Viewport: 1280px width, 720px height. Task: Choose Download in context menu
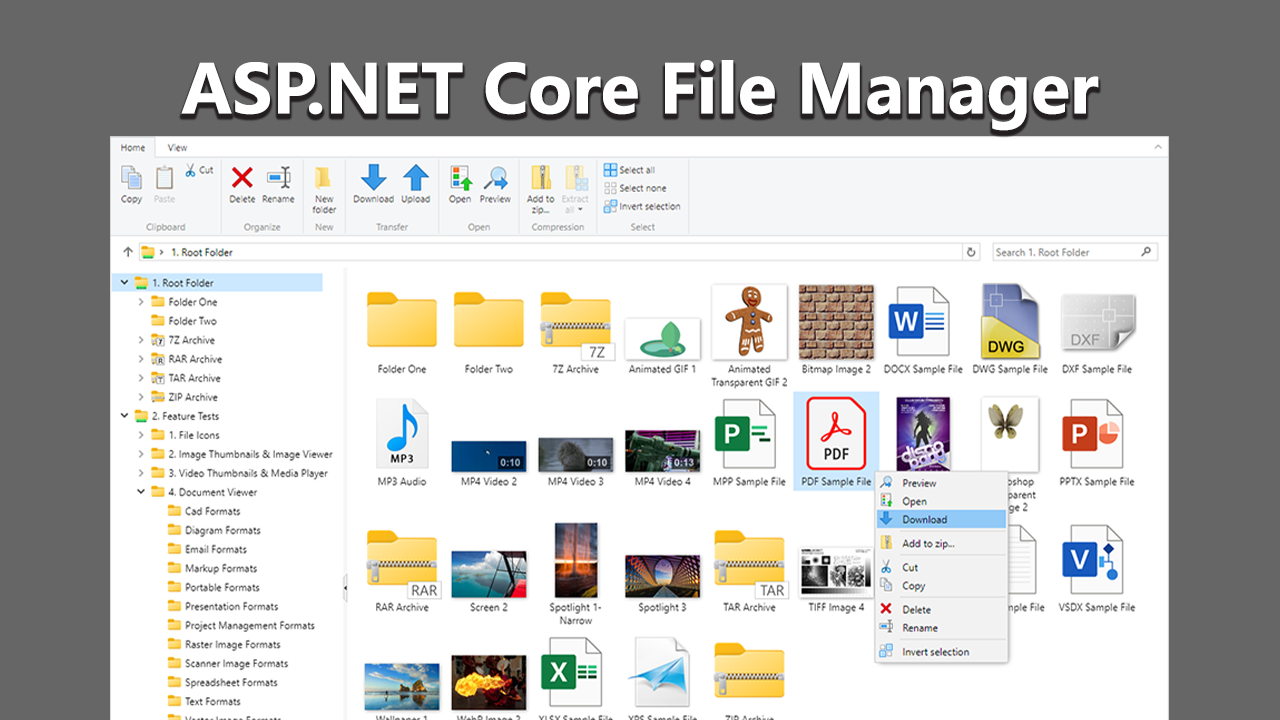click(941, 520)
